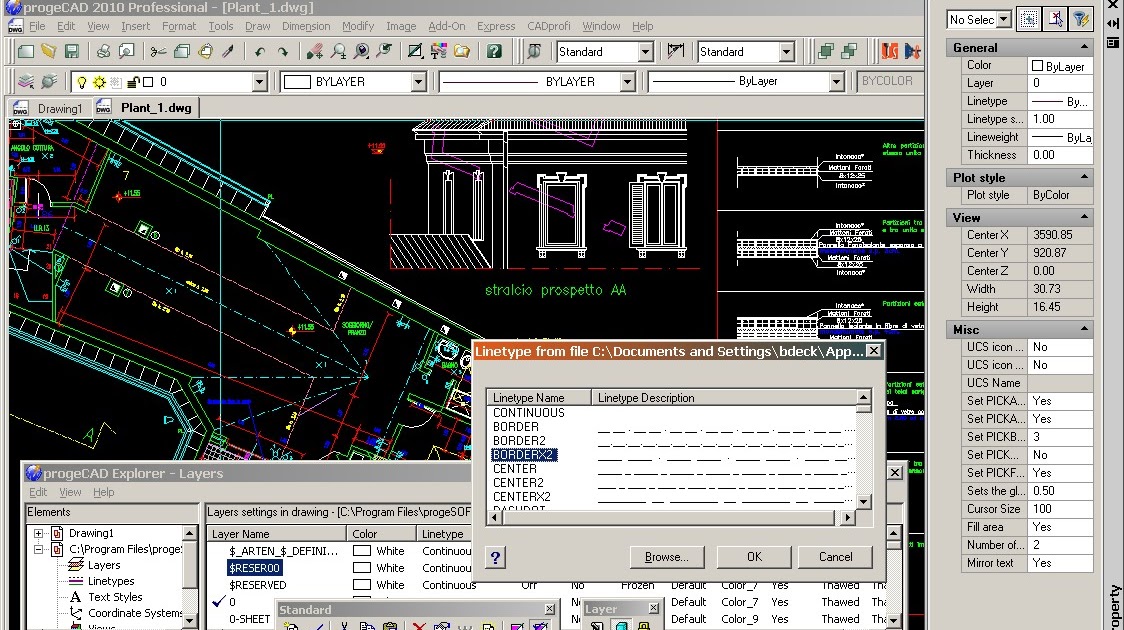
Task: Open the No Selection dropdown in Properties
Action: click(x=1002, y=19)
